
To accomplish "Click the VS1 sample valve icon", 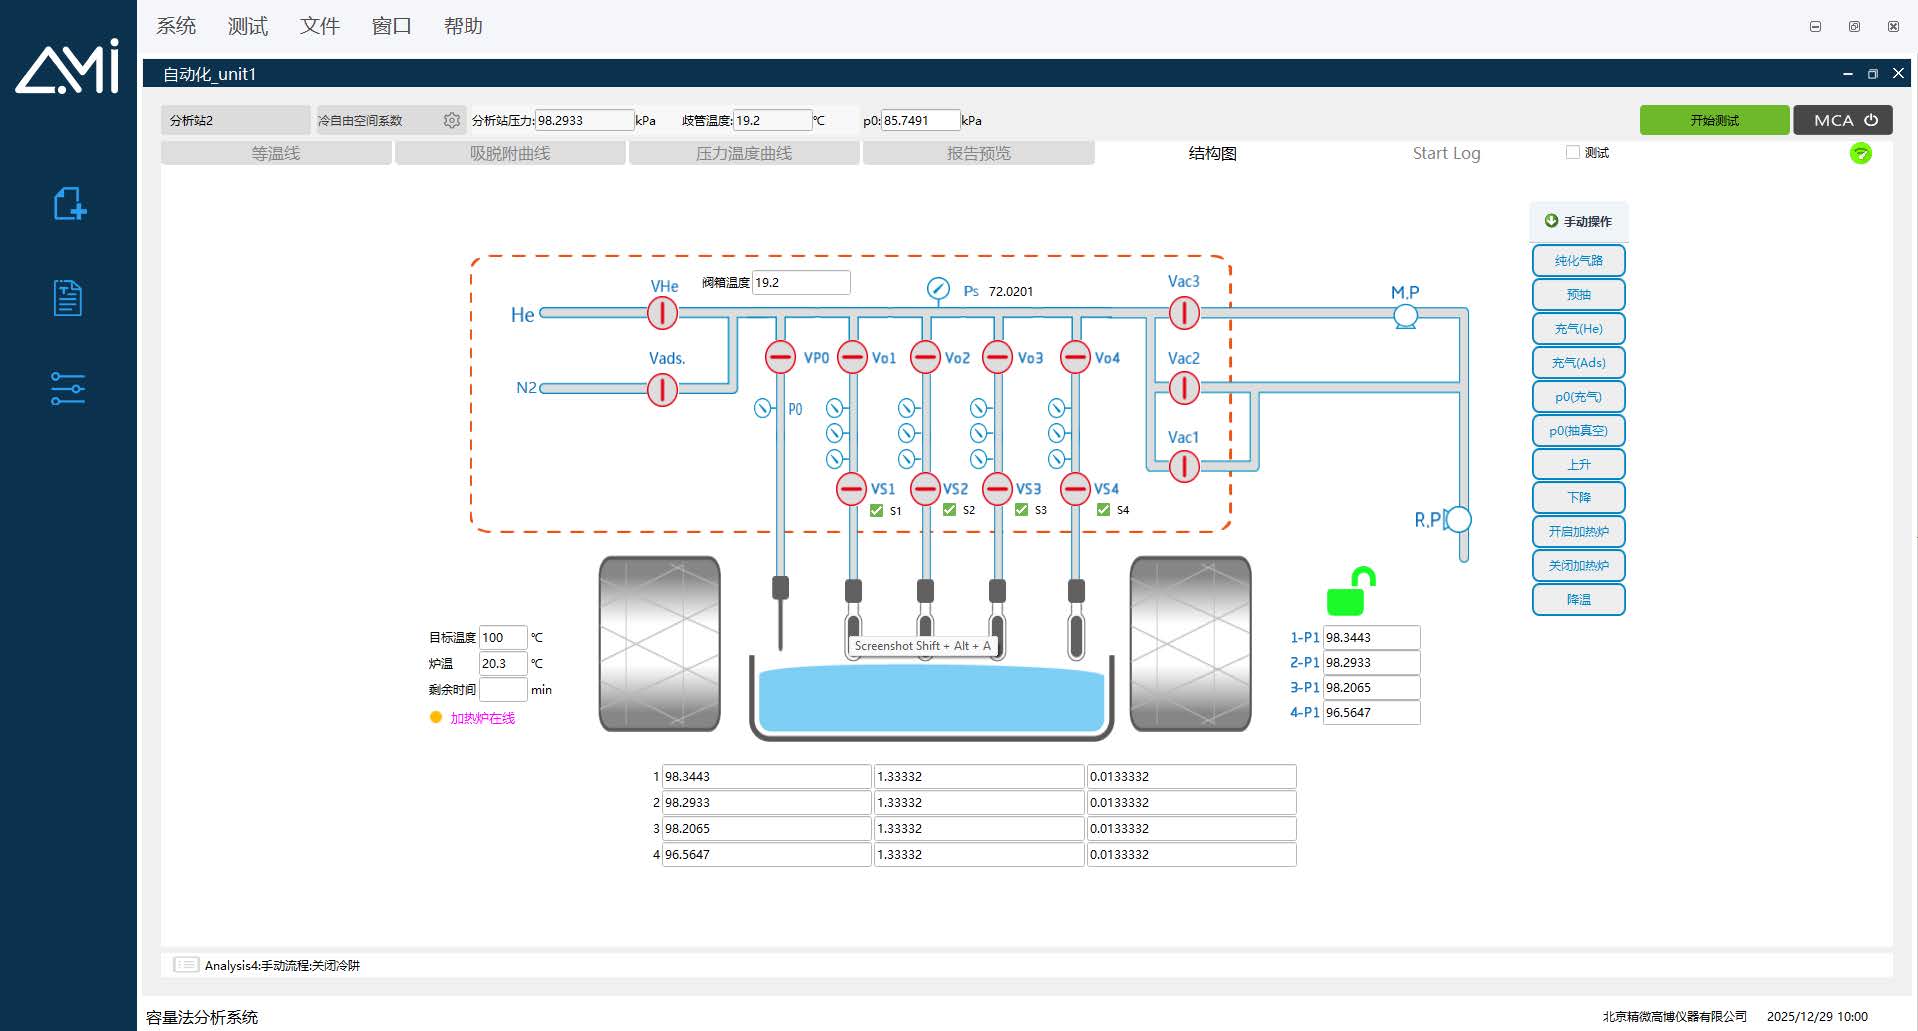I will (x=851, y=489).
